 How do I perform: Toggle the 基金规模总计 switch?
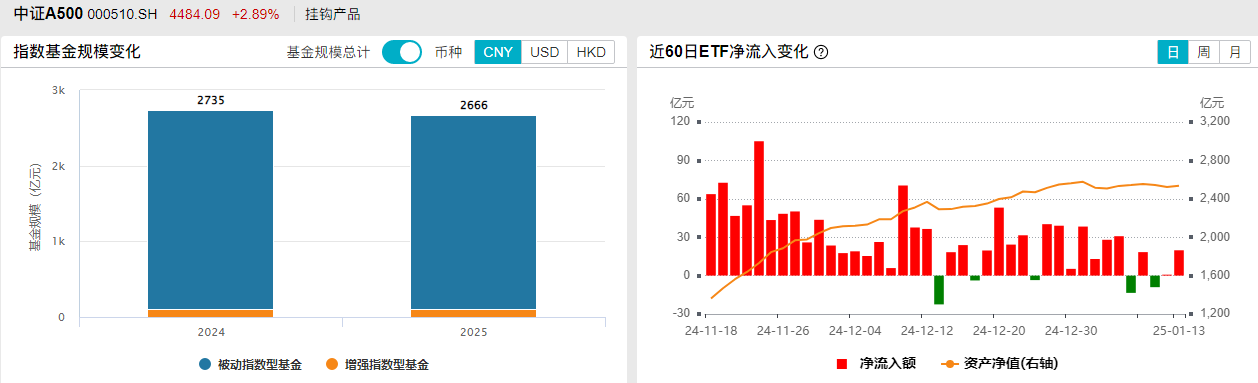(x=402, y=52)
